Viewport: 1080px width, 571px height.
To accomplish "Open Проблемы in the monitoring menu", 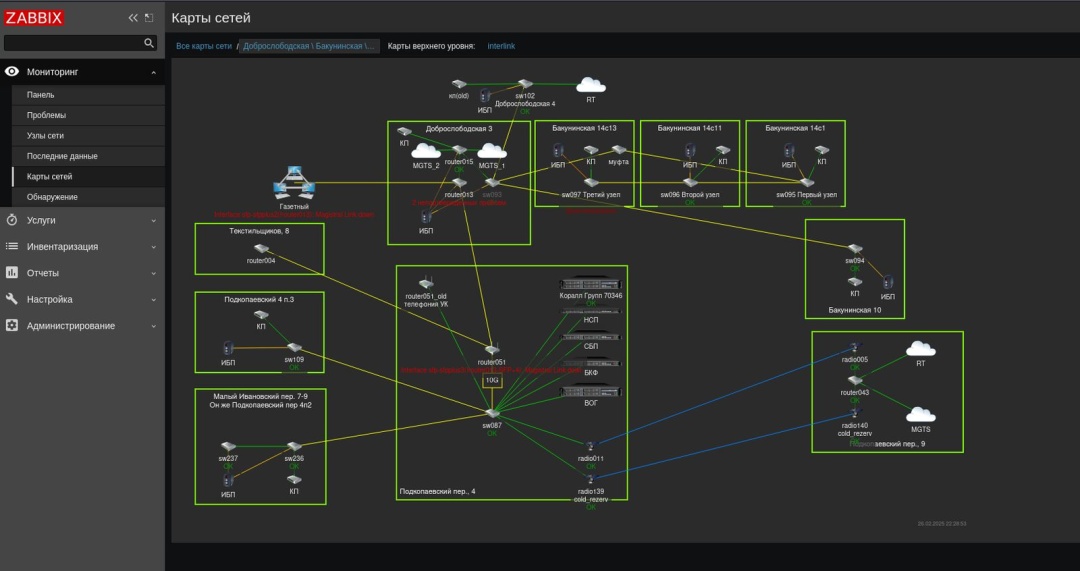I will click(46, 115).
